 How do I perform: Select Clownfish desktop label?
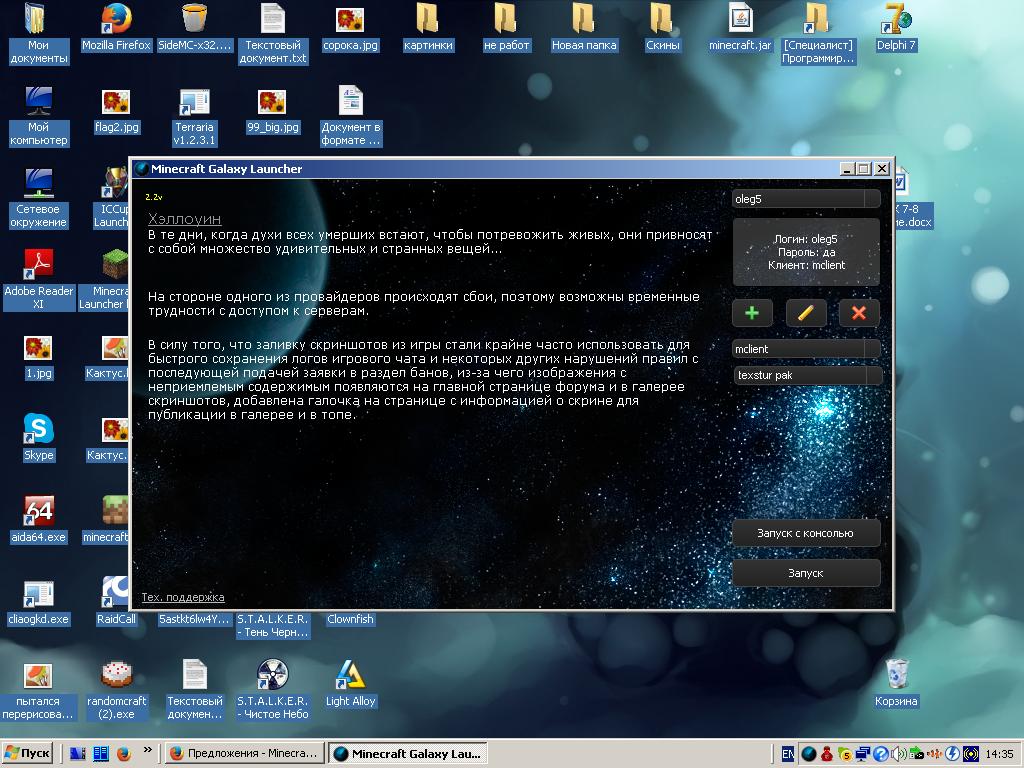pos(350,619)
